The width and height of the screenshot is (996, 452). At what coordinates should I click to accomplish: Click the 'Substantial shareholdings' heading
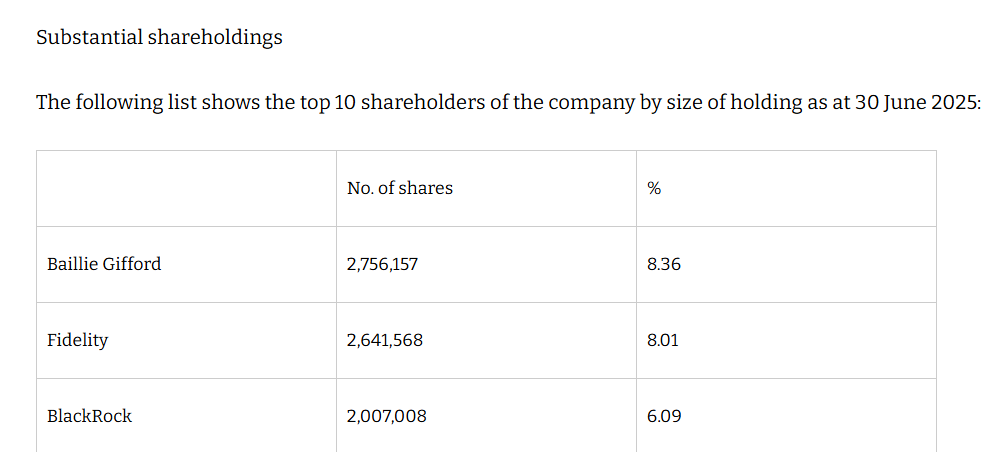tap(159, 38)
